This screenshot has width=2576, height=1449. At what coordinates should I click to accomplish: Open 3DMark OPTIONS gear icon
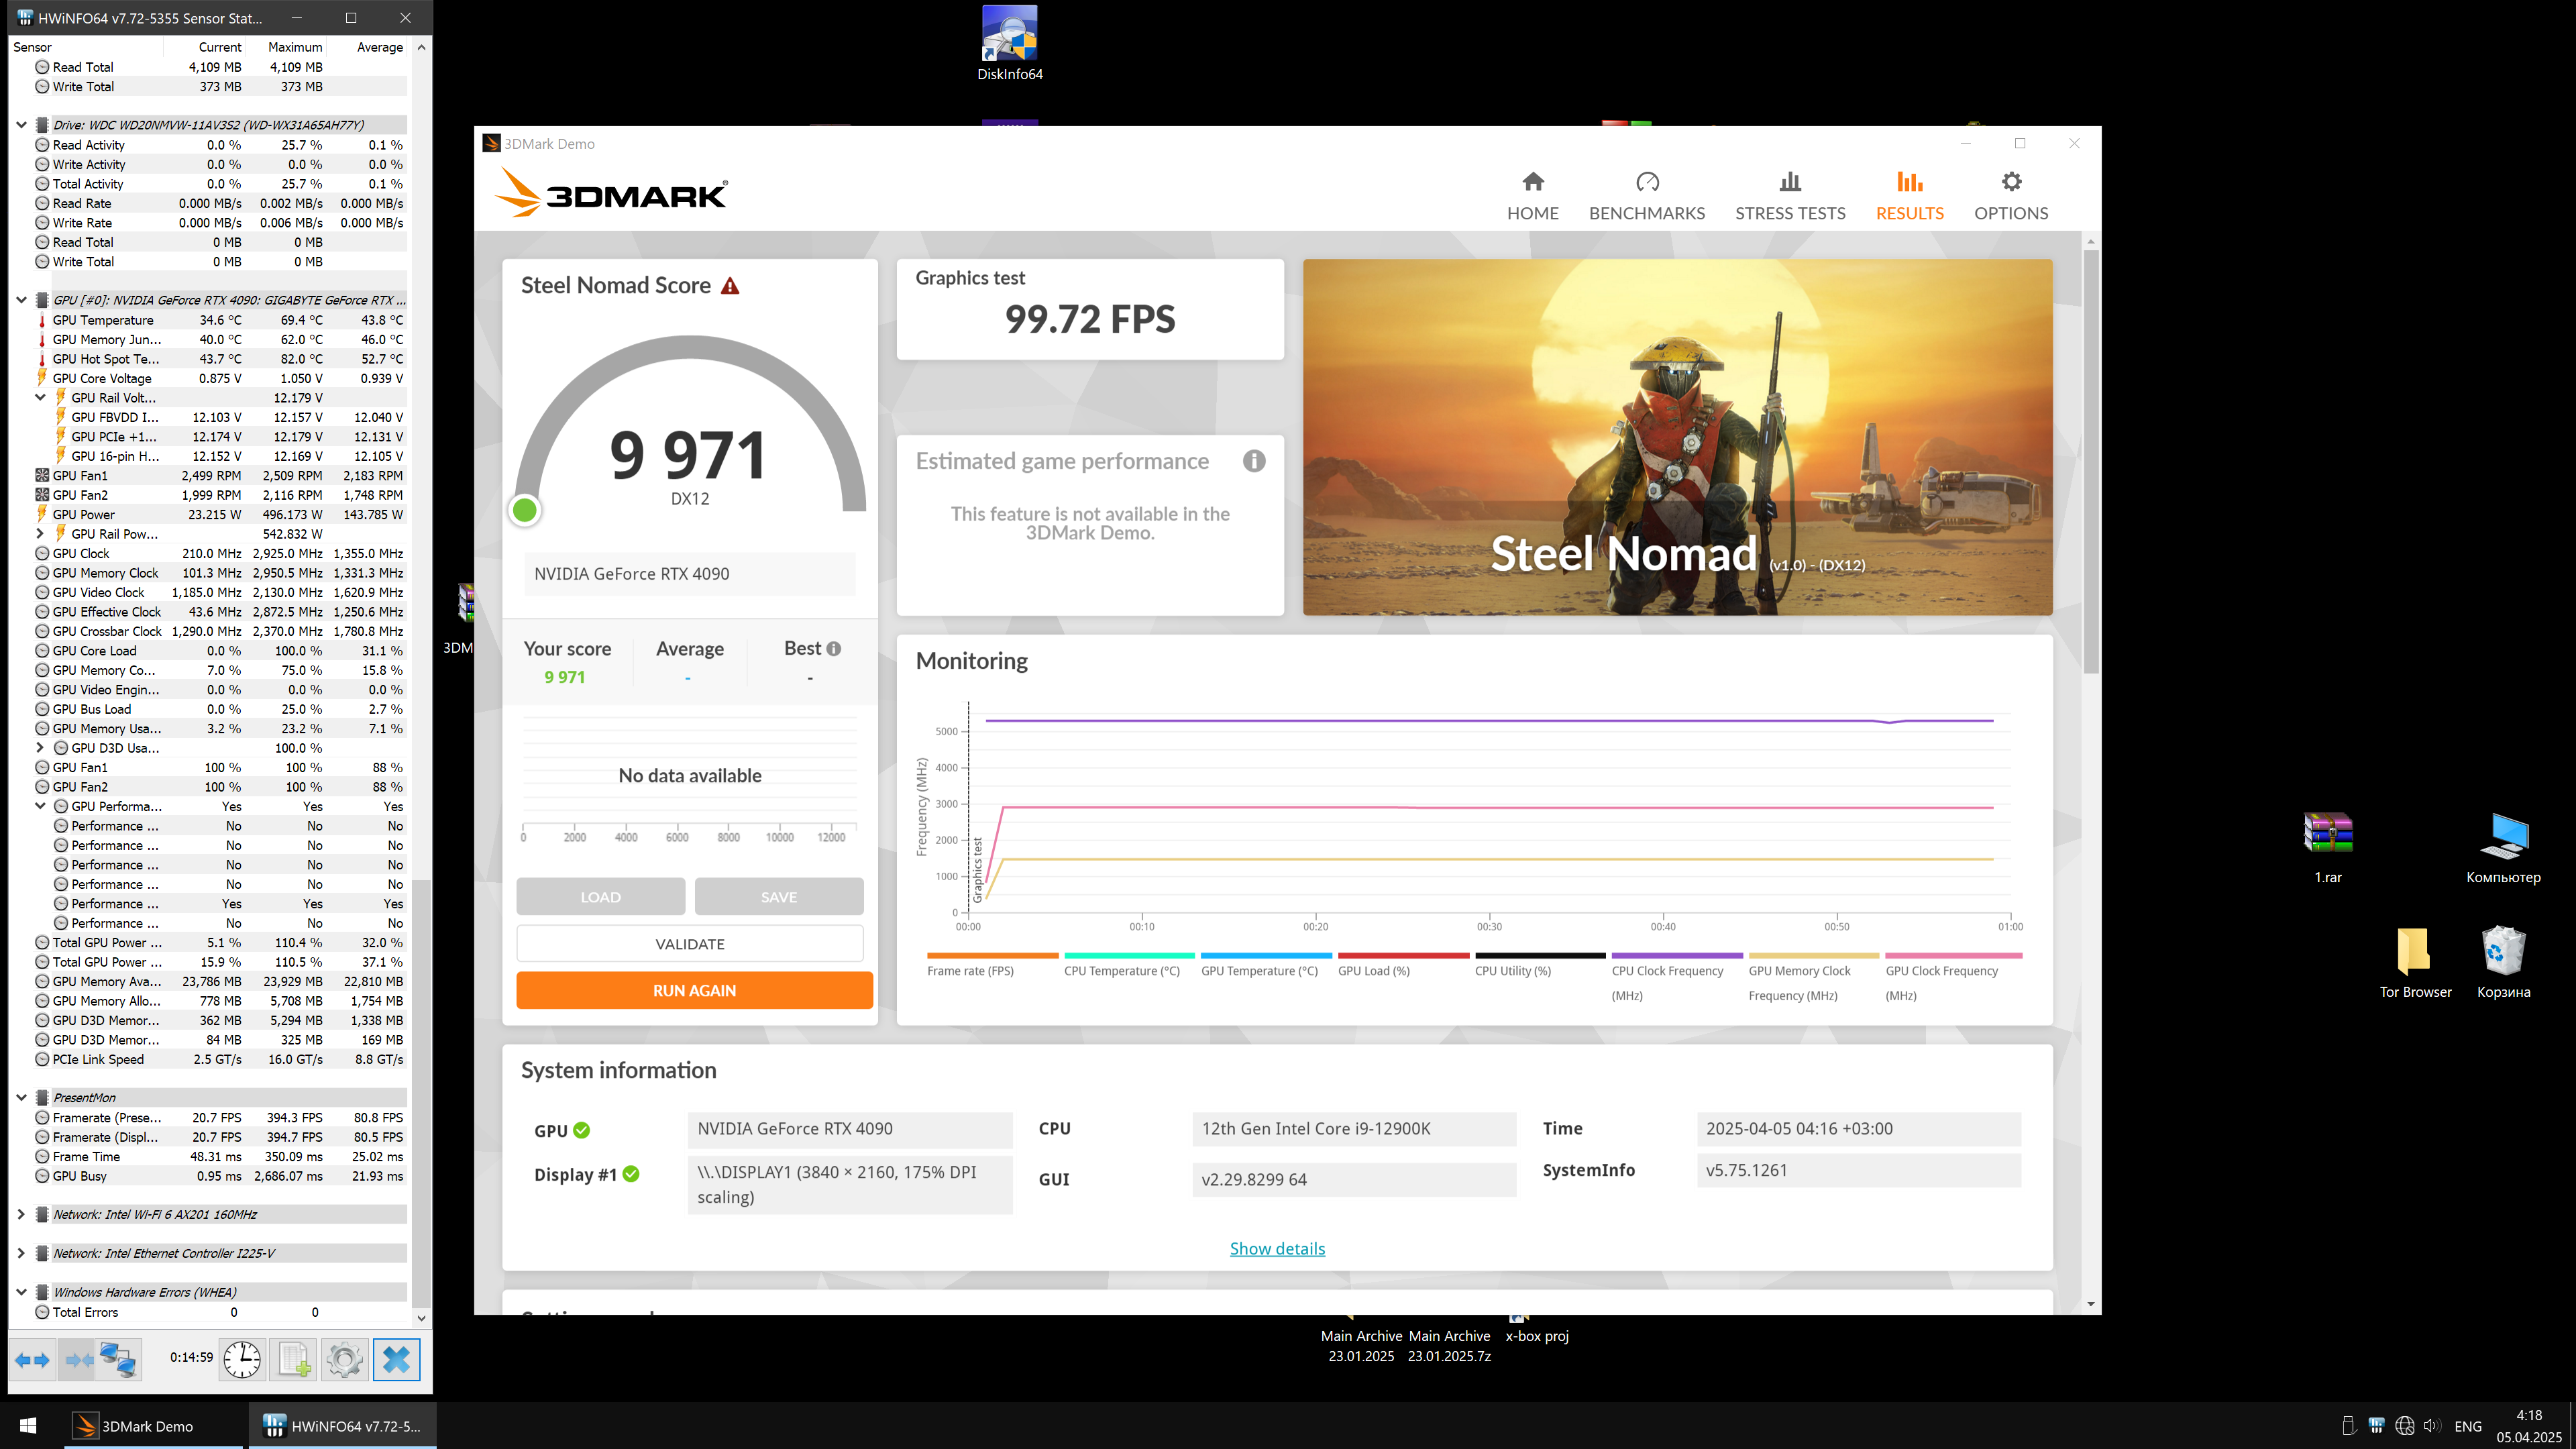point(2011,182)
